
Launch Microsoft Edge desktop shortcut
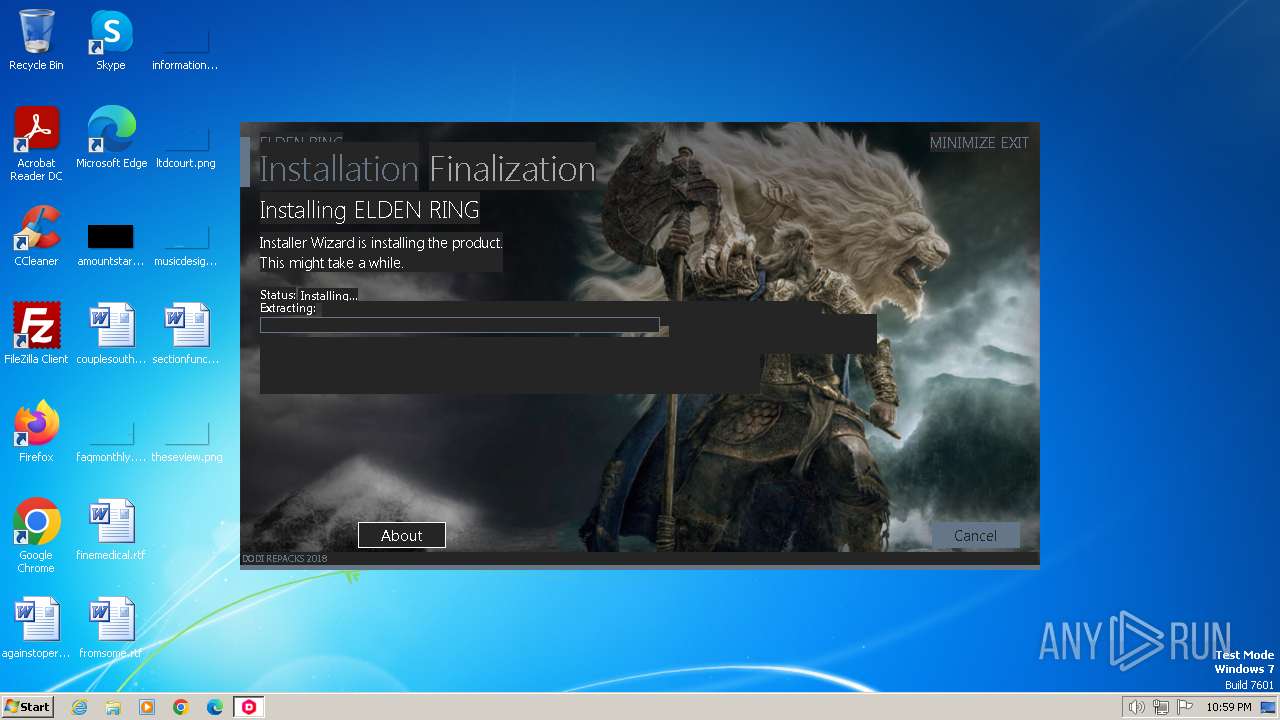111,137
